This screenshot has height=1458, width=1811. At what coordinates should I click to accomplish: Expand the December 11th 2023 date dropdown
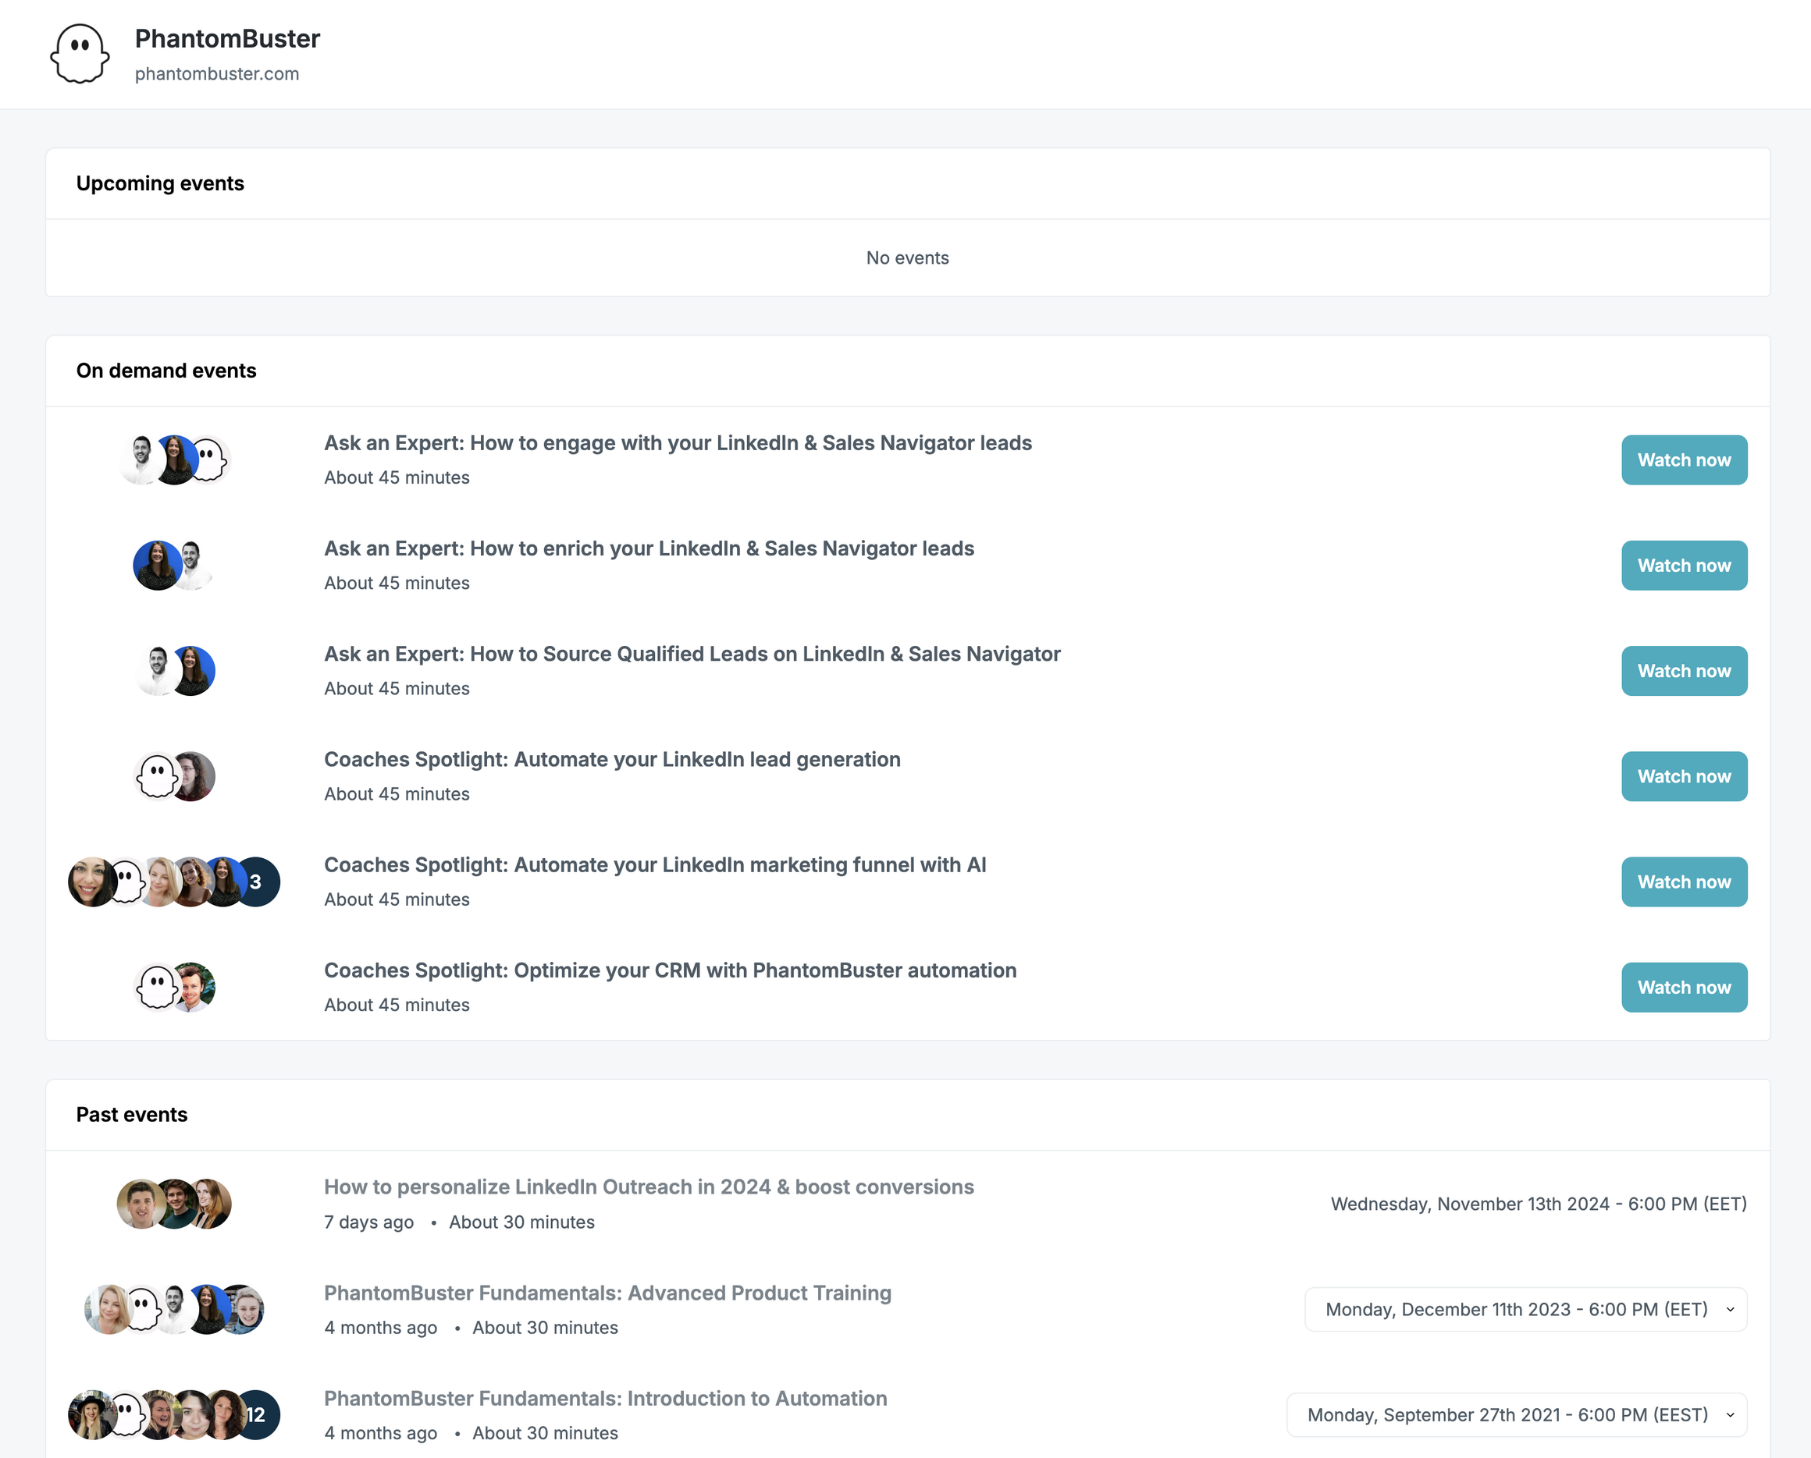(1526, 1310)
